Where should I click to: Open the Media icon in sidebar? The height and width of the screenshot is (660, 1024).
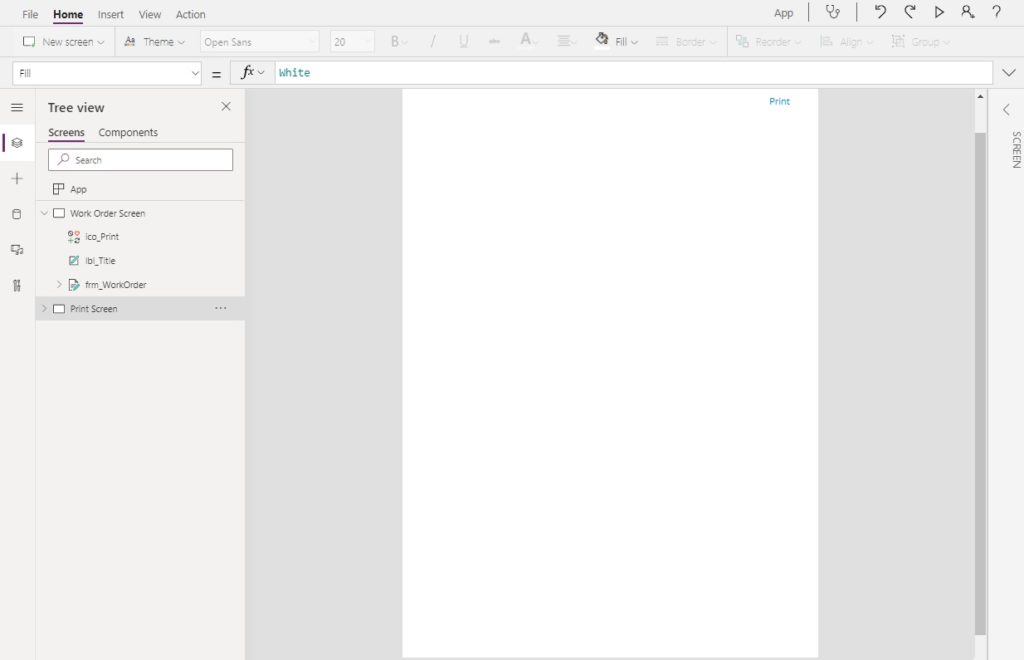coord(17,249)
